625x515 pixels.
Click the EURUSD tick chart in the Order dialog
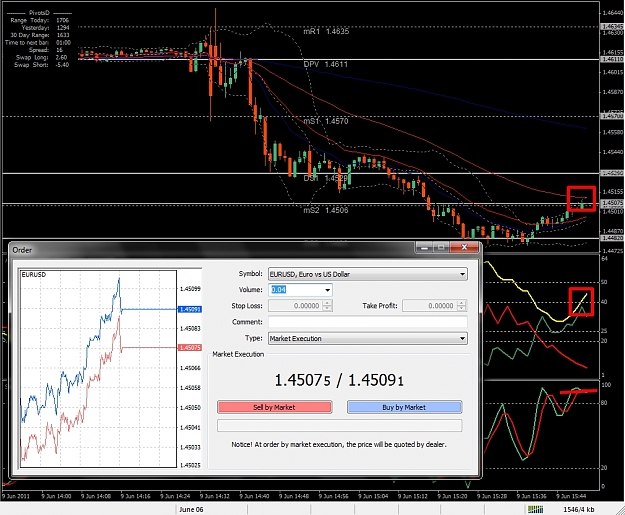click(x=98, y=369)
